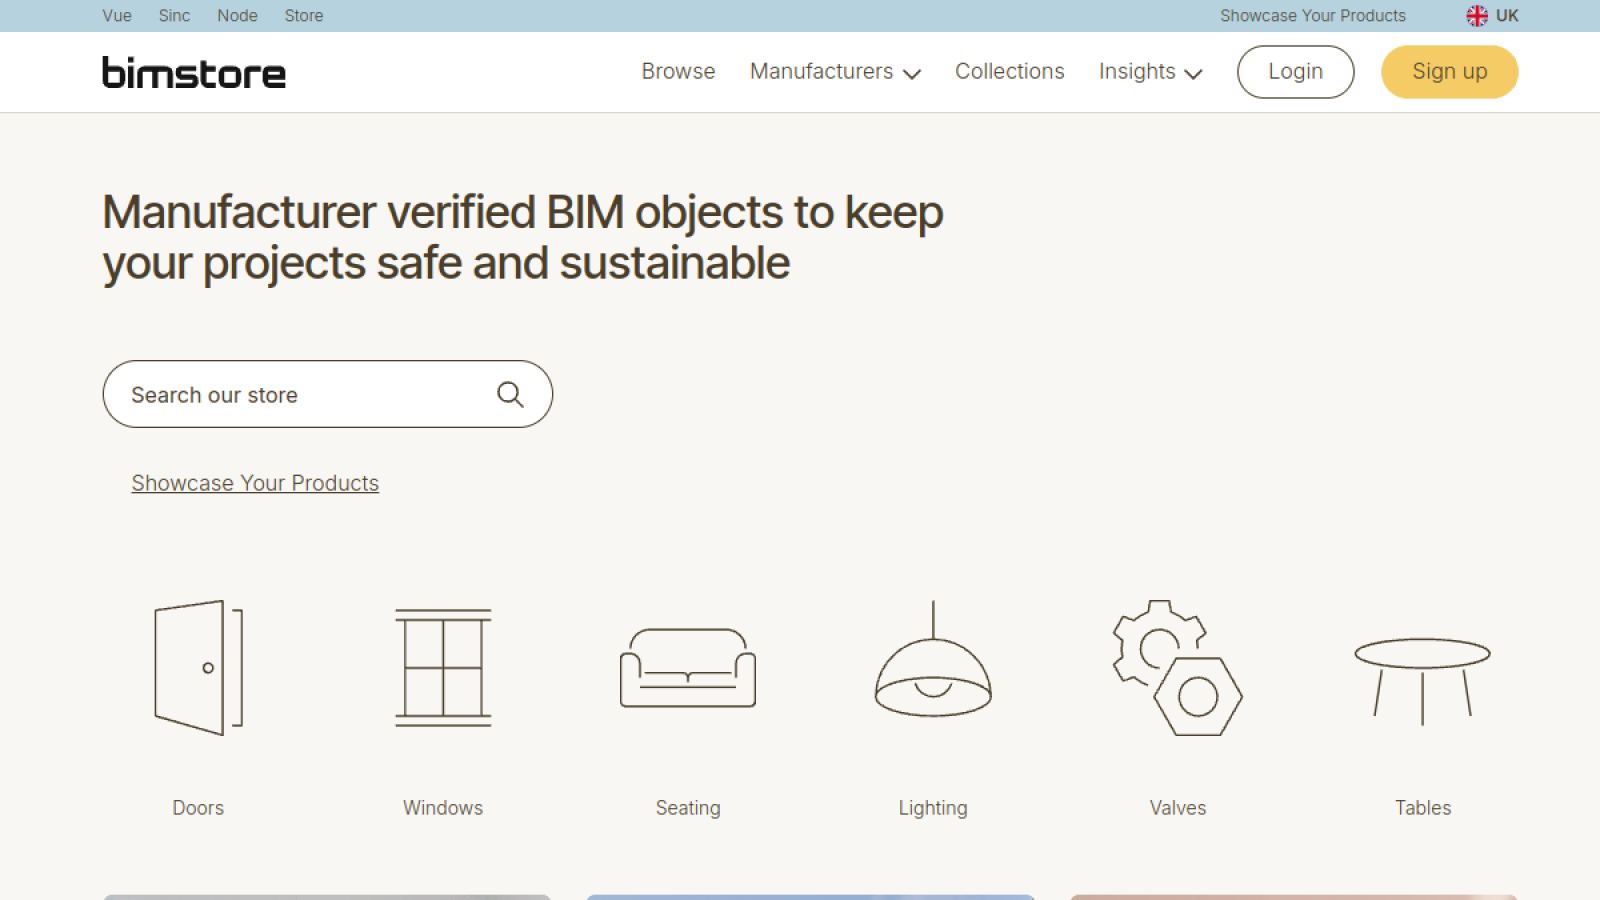
Task: Click the Doors label
Action: point(198,808)
